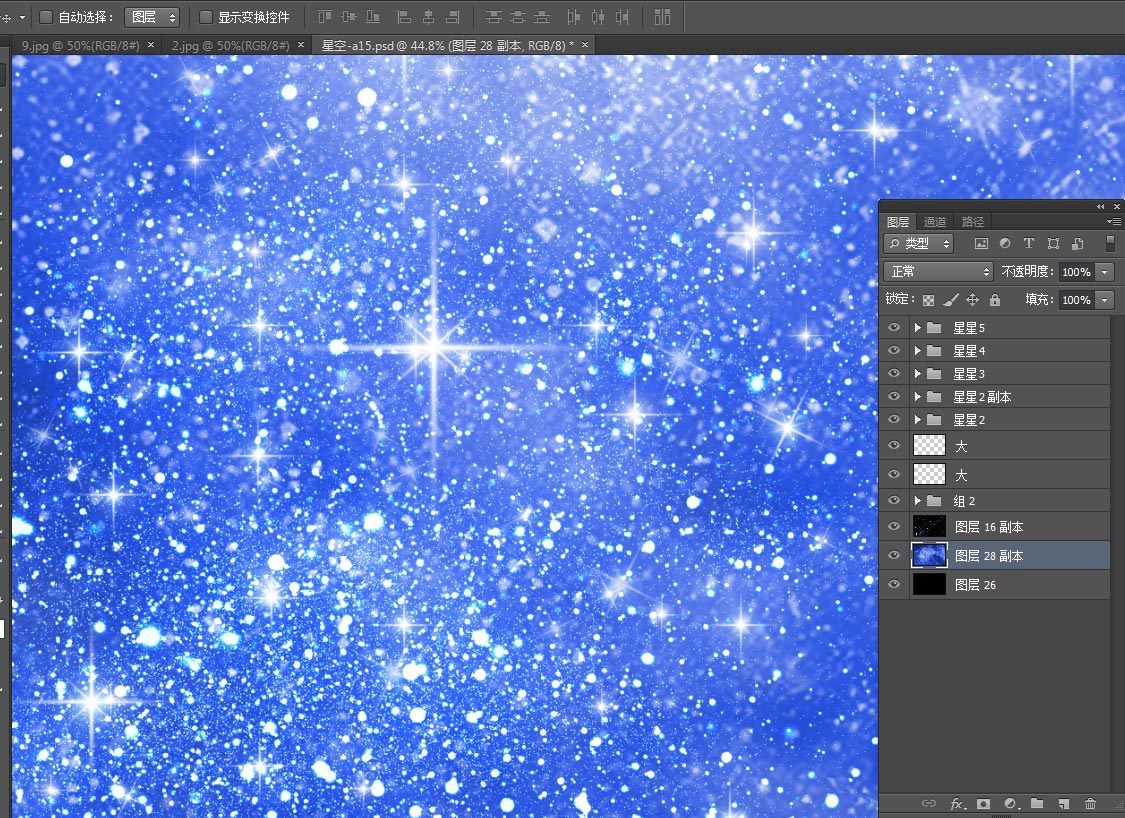
Task: Click the distribute right edges icon
Action: 622,17
